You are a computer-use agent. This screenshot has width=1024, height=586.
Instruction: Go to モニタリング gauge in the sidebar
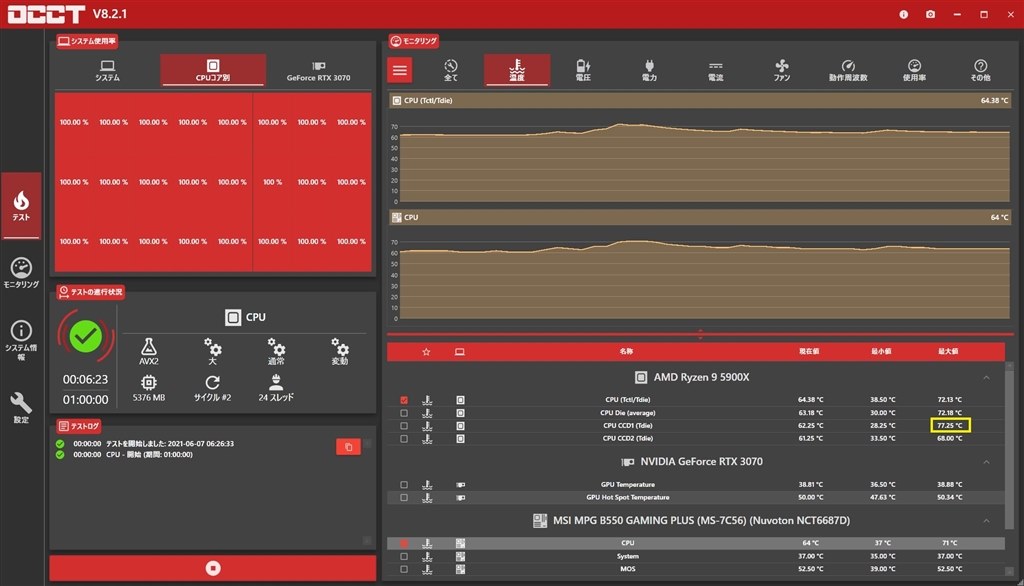click(21, 273)
